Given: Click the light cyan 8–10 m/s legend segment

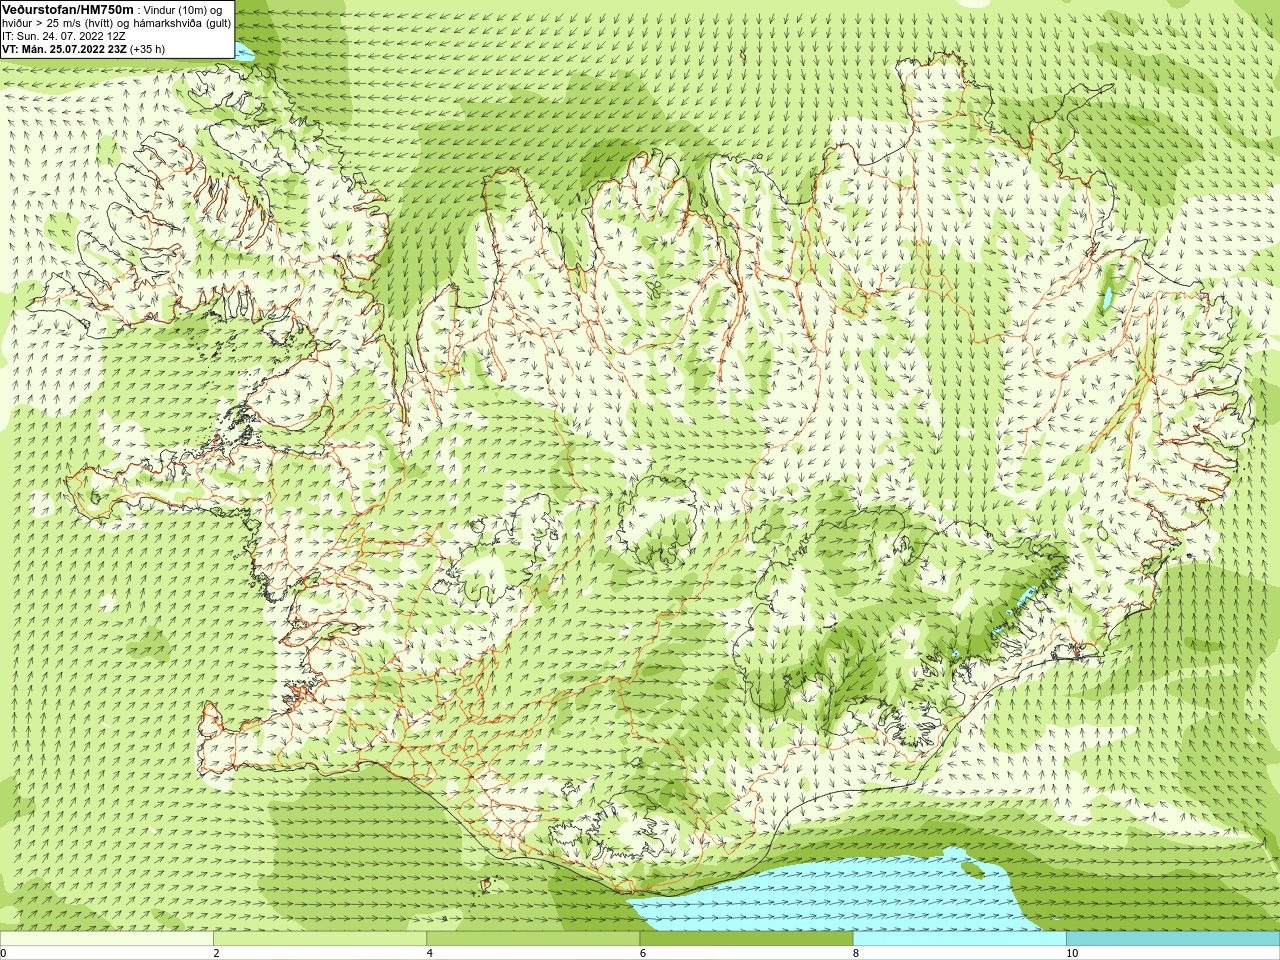Looking at the screenshot, I should [x=959, y=939].
